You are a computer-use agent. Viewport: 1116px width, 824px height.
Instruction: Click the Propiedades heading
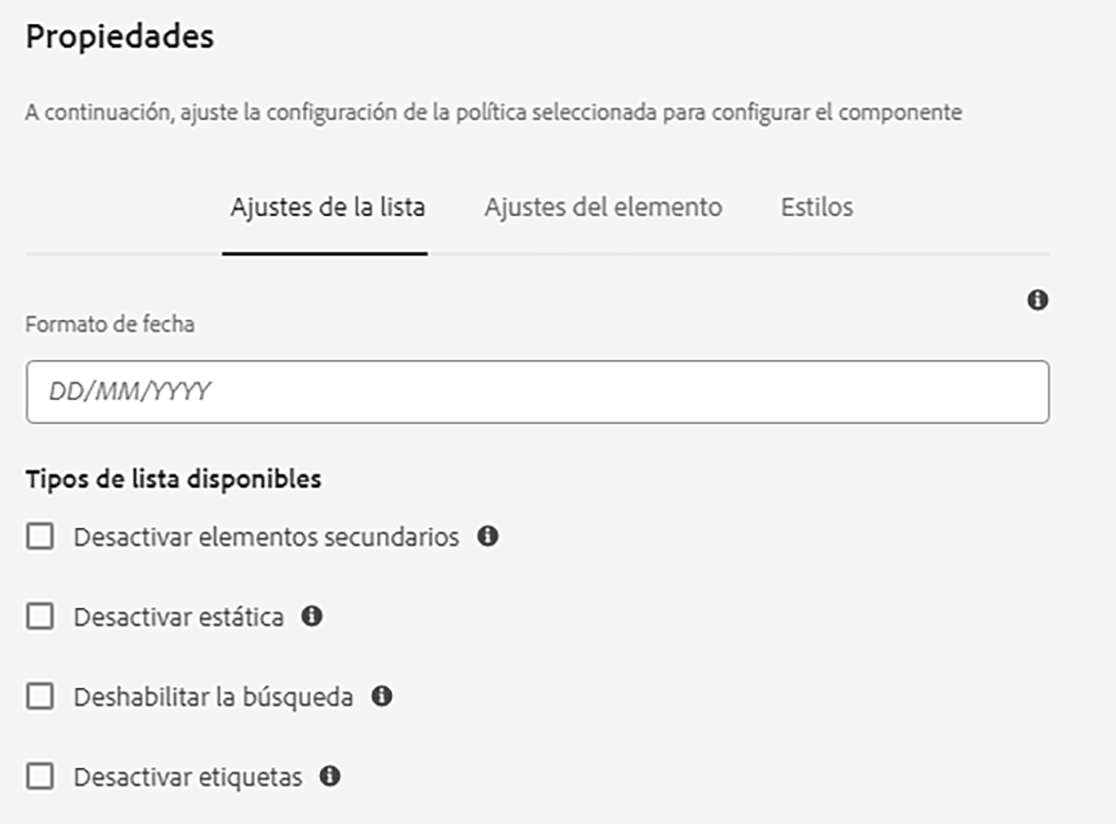119,37
